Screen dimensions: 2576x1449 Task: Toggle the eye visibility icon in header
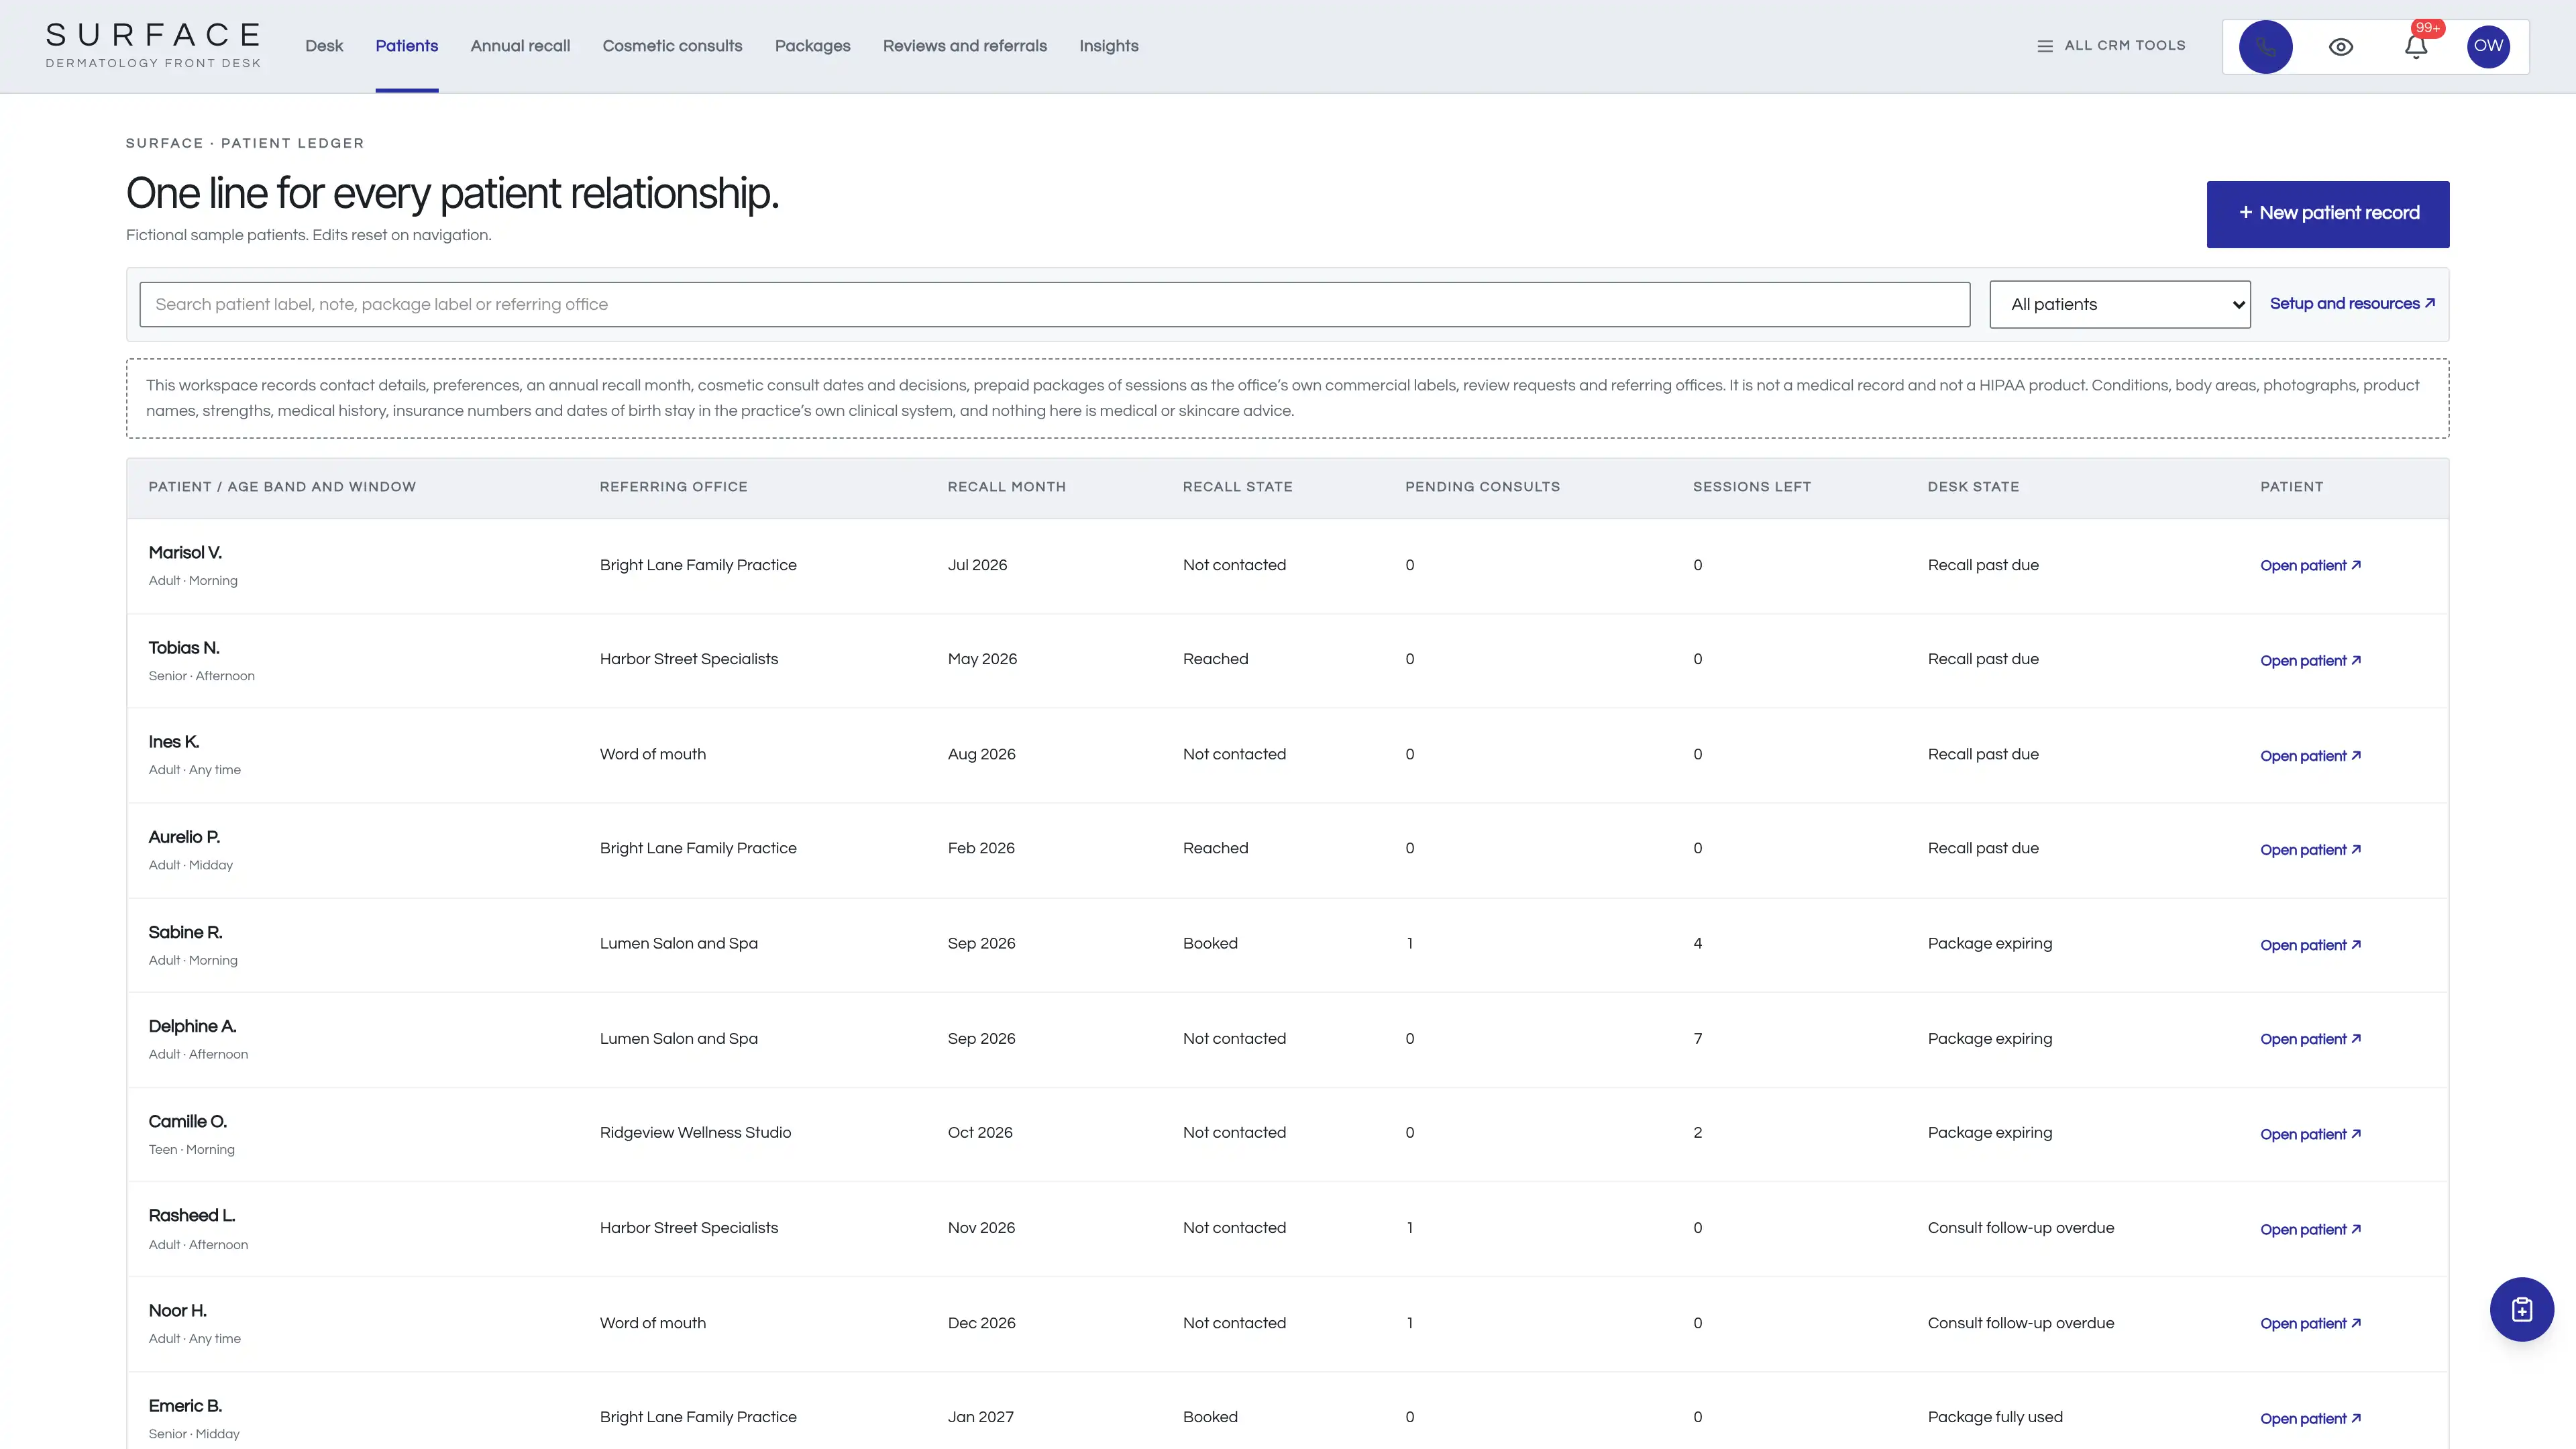tap(2340, 47)
